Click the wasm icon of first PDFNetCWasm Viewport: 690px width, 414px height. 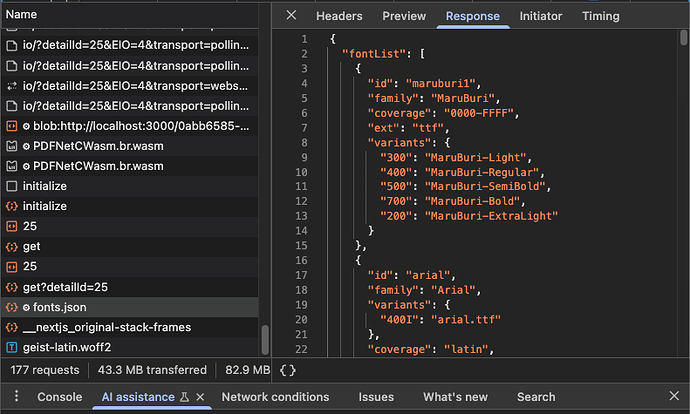[11, 146]
